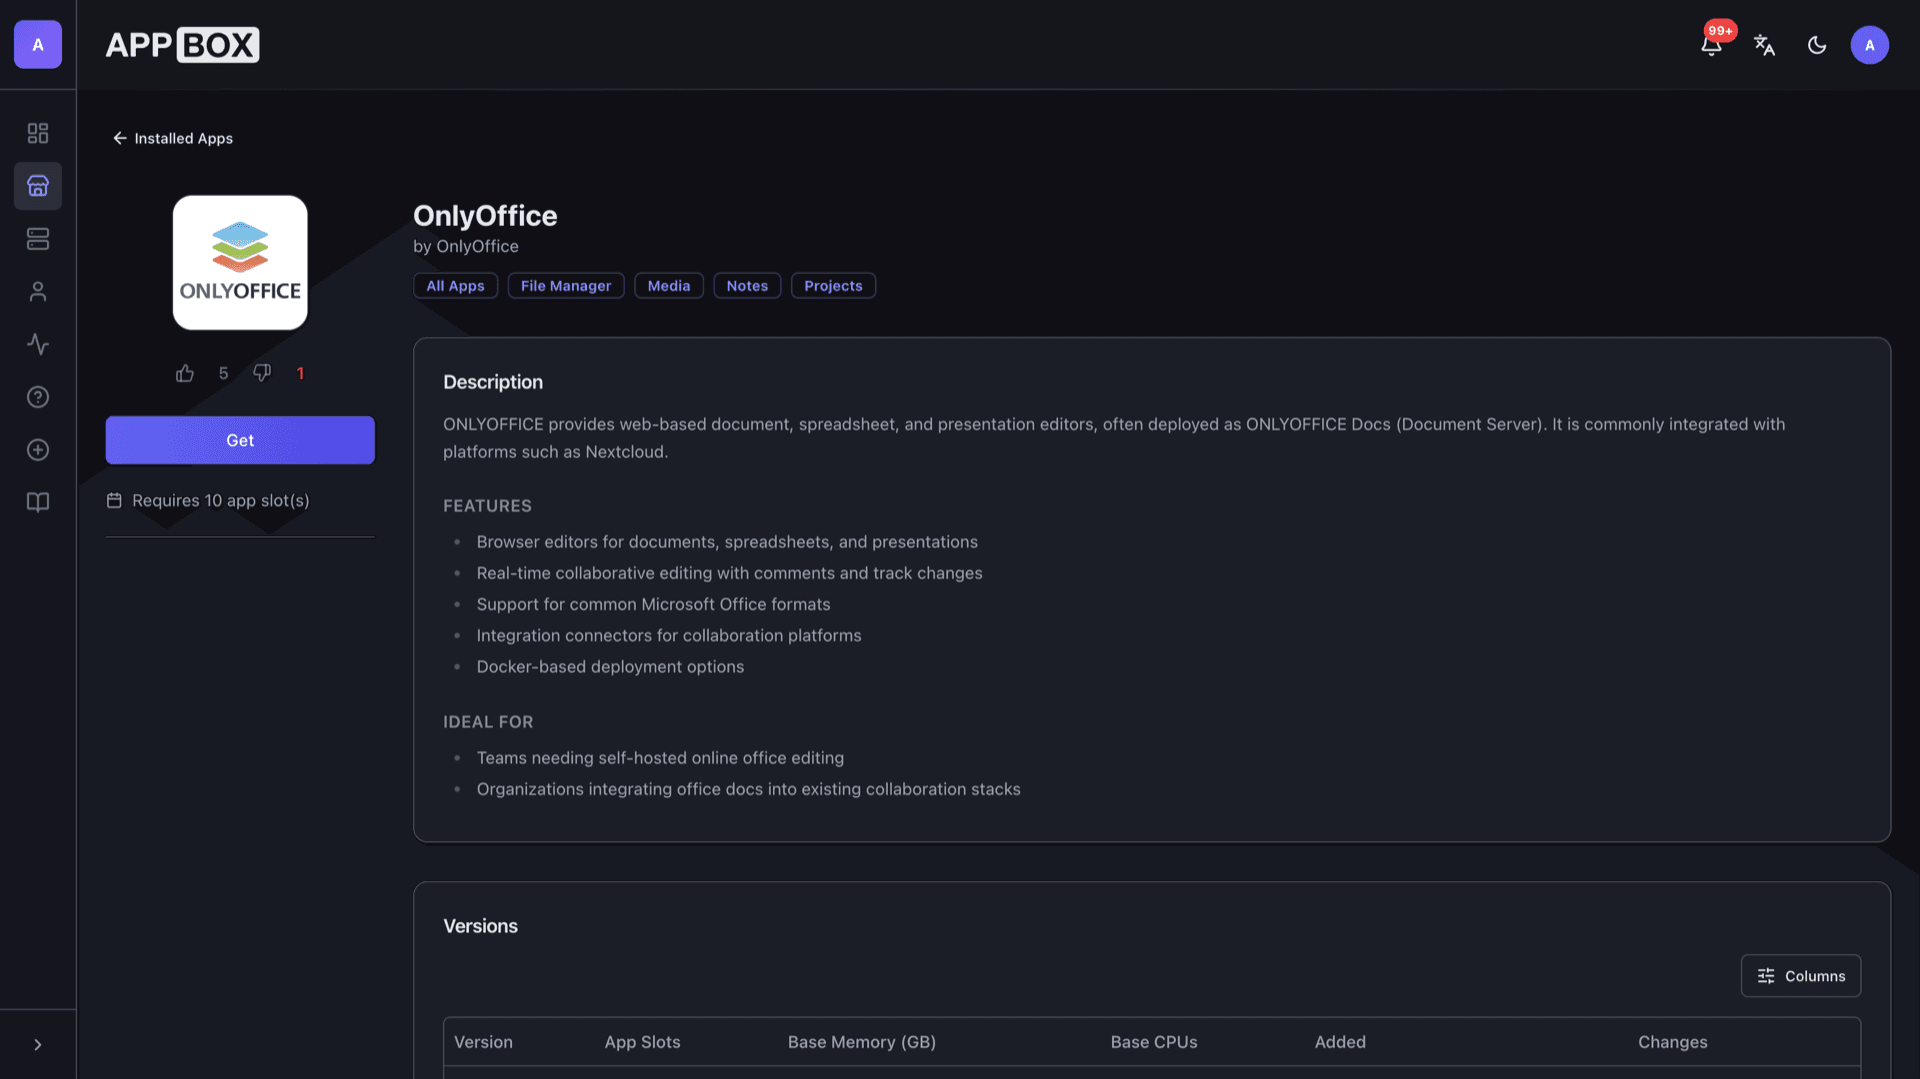Viewport: 1920px width, 1079px height.
Task: Sort by Version column header
Action: [483, 1042]
